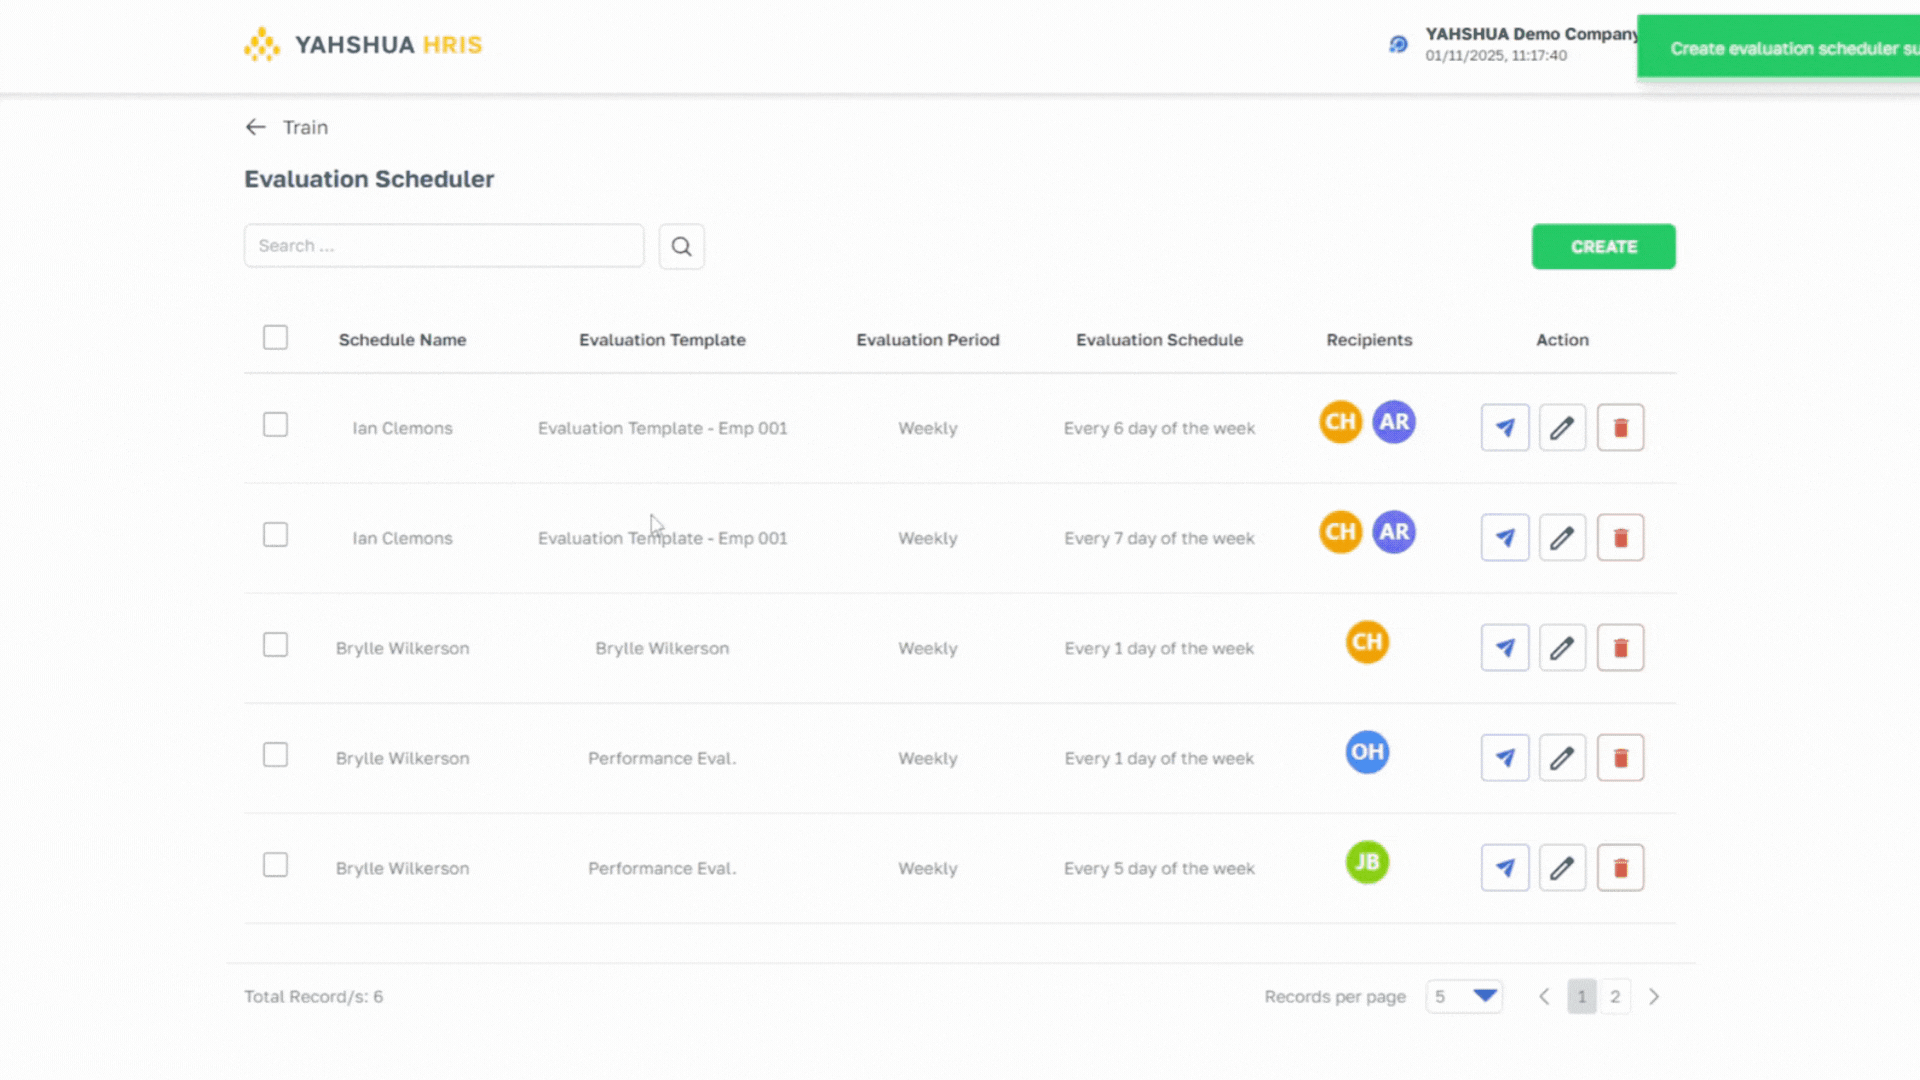The height and width of the screenshot is (1080, 1920).
Task: Click the YAHSHUA HRIS logo link
Action: click(x=363, y=45)
